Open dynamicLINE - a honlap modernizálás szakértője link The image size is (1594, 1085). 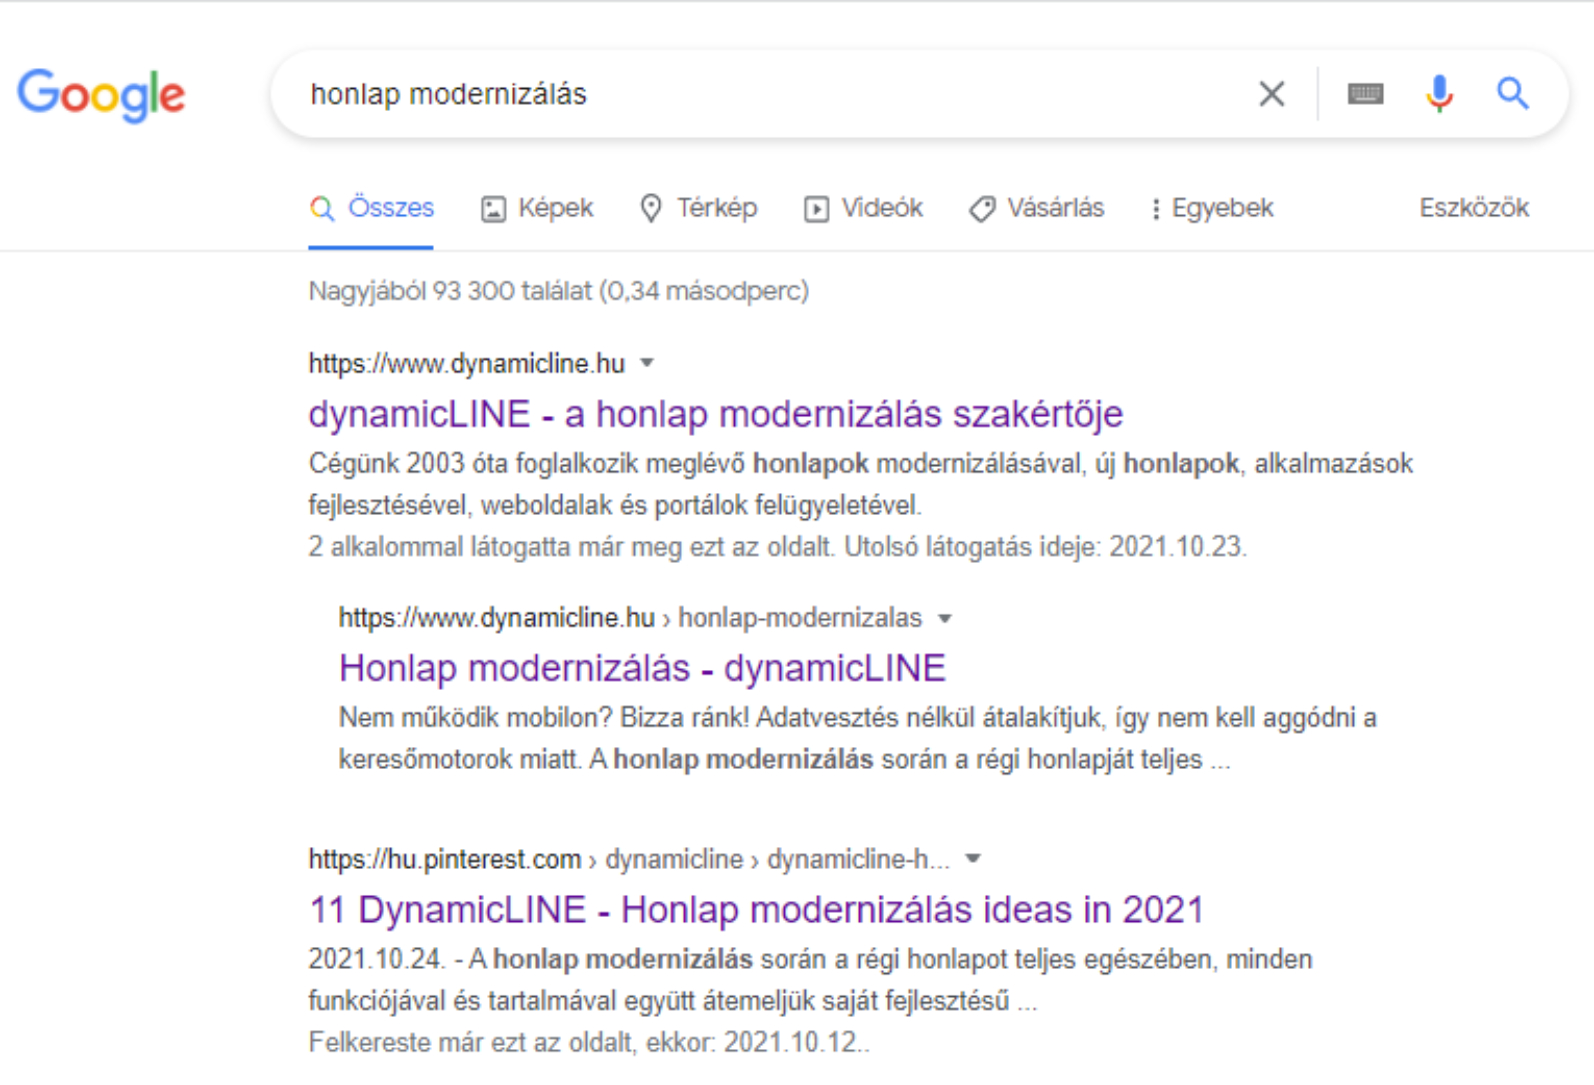click(716, 414)
